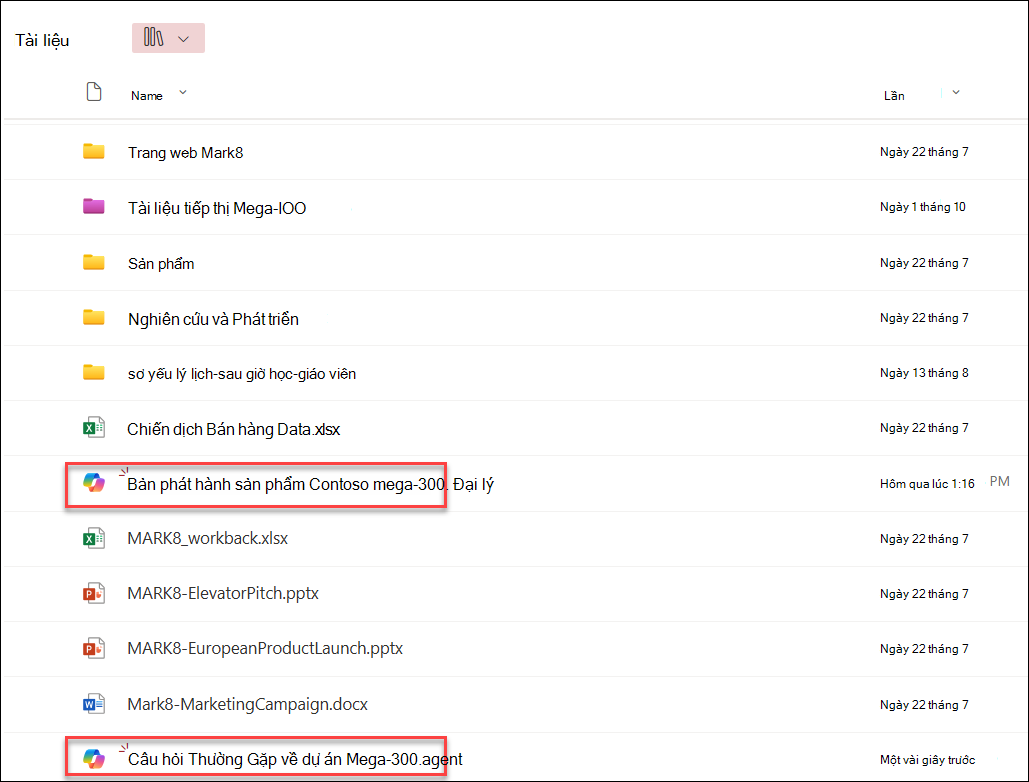
Task: Click date 'Ngày 1 tháng 10'
Action: click(x=923, y=207)
